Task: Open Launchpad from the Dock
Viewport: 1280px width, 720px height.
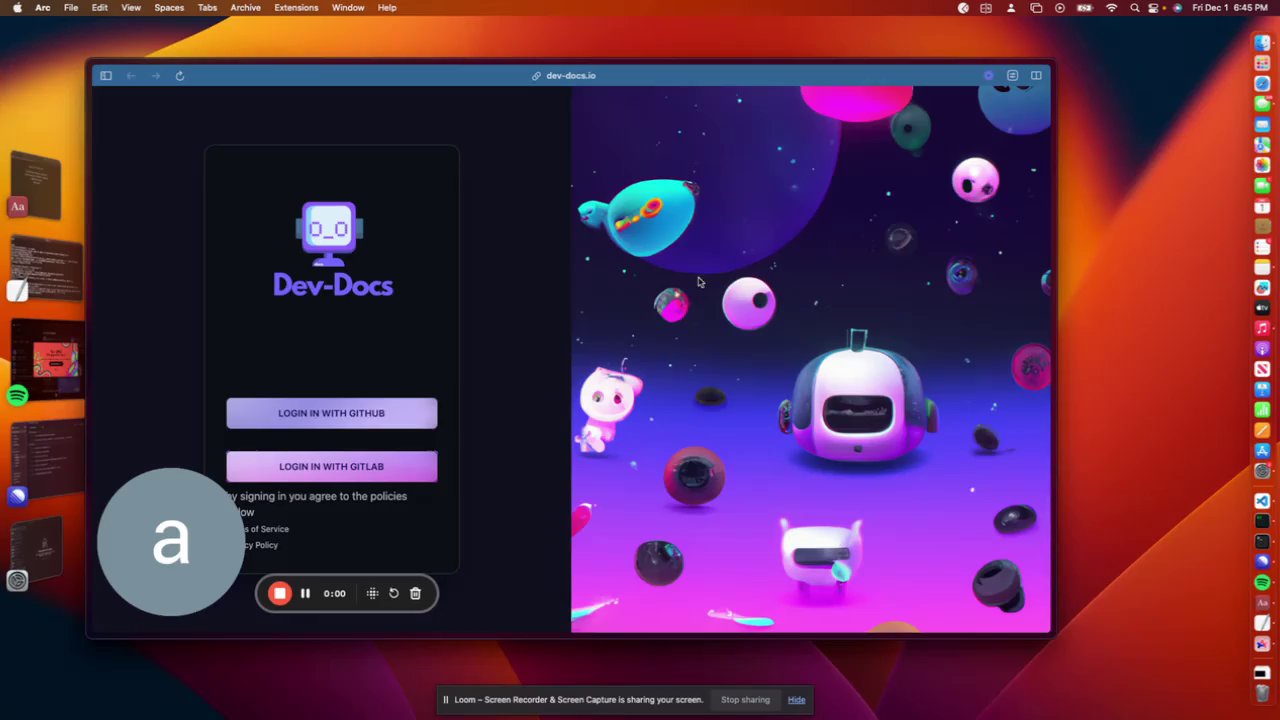Action: (x=1262, y=64)
